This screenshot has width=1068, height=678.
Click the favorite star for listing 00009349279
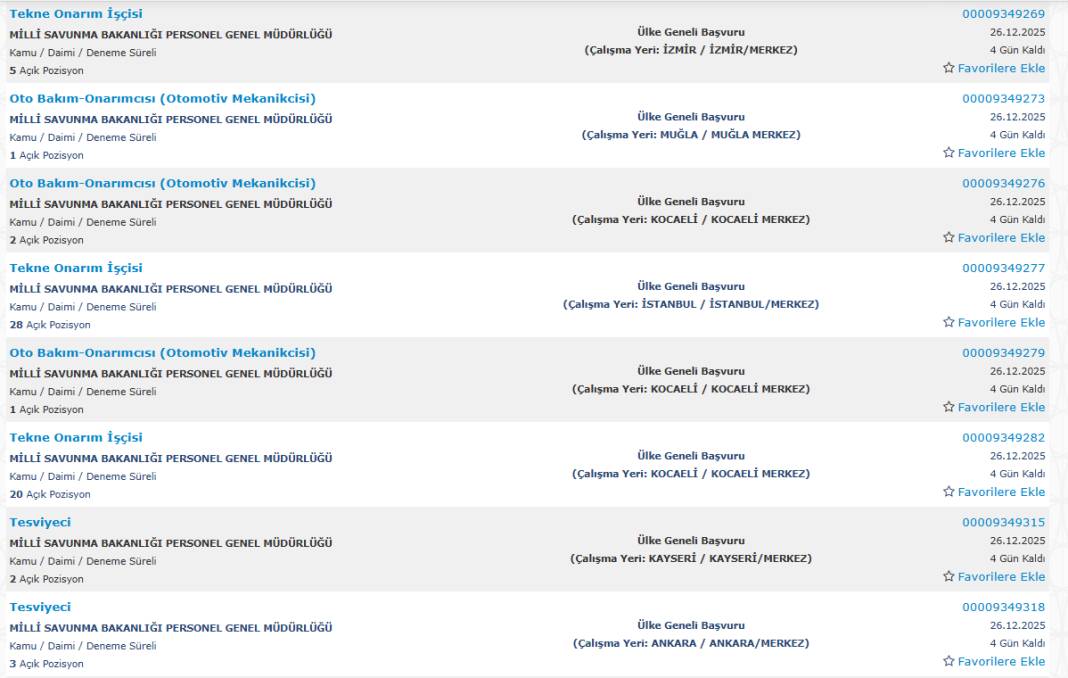pyautogui.click(x=949, y=407)
